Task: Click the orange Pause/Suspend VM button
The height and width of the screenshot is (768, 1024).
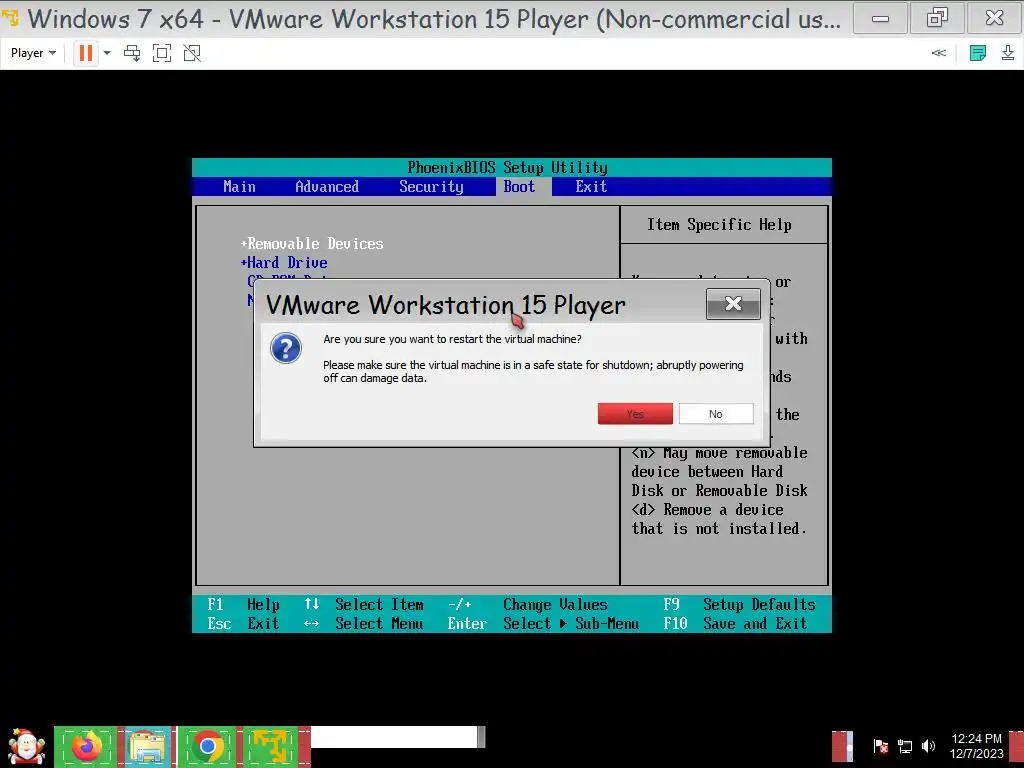Action: [86, 53]
